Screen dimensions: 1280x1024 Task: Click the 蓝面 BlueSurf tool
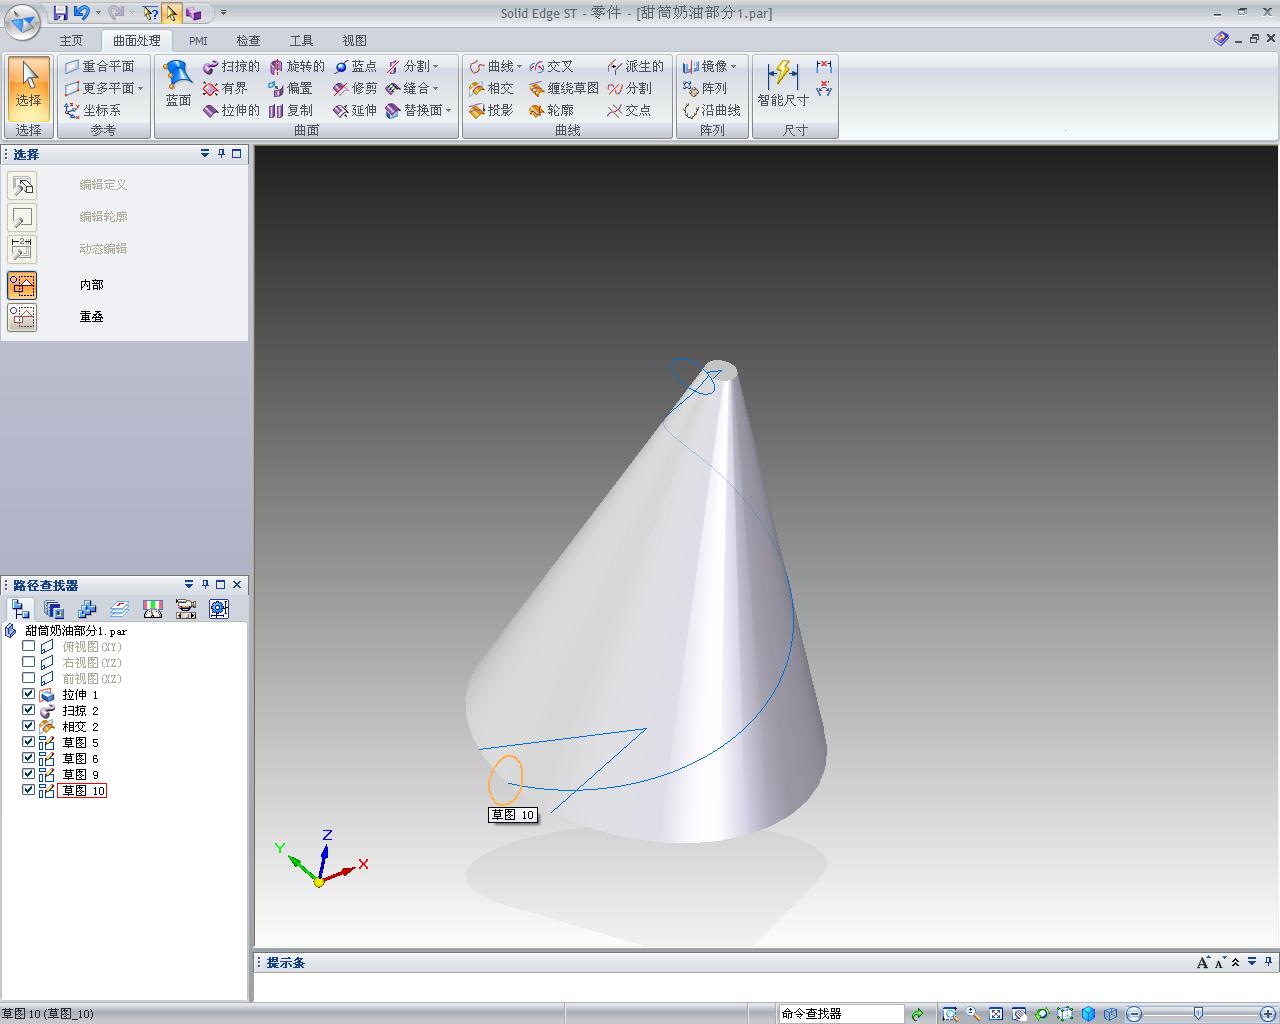[x=178, y=84]
